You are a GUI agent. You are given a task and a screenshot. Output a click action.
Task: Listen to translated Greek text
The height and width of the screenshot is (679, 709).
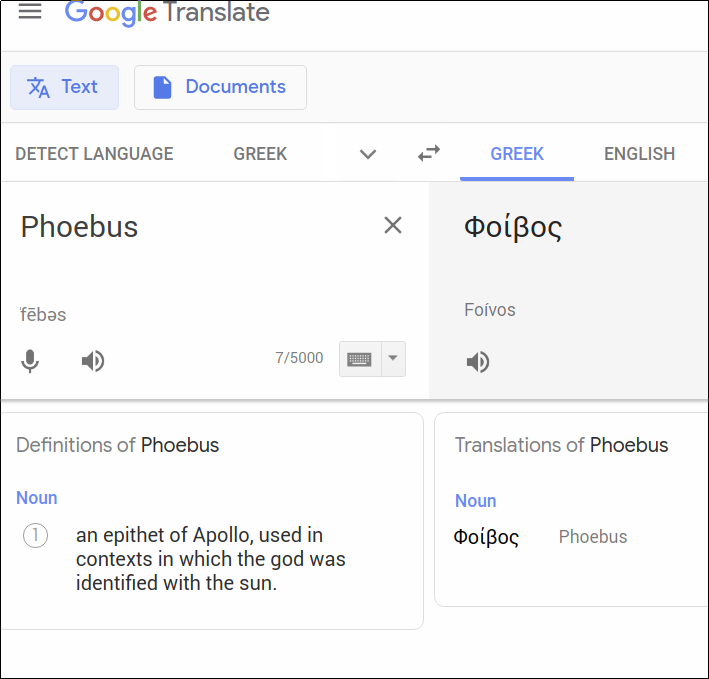[478, 362]
